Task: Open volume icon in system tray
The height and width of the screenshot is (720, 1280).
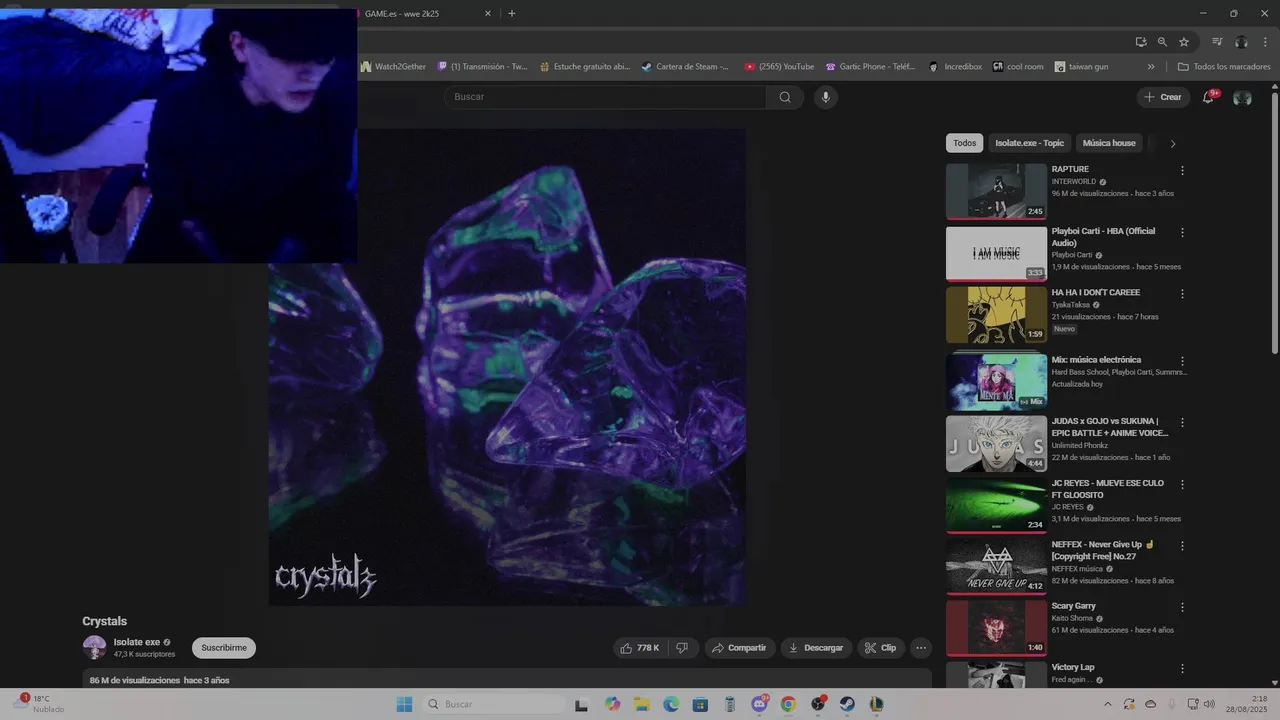Action: [1209, 704]
